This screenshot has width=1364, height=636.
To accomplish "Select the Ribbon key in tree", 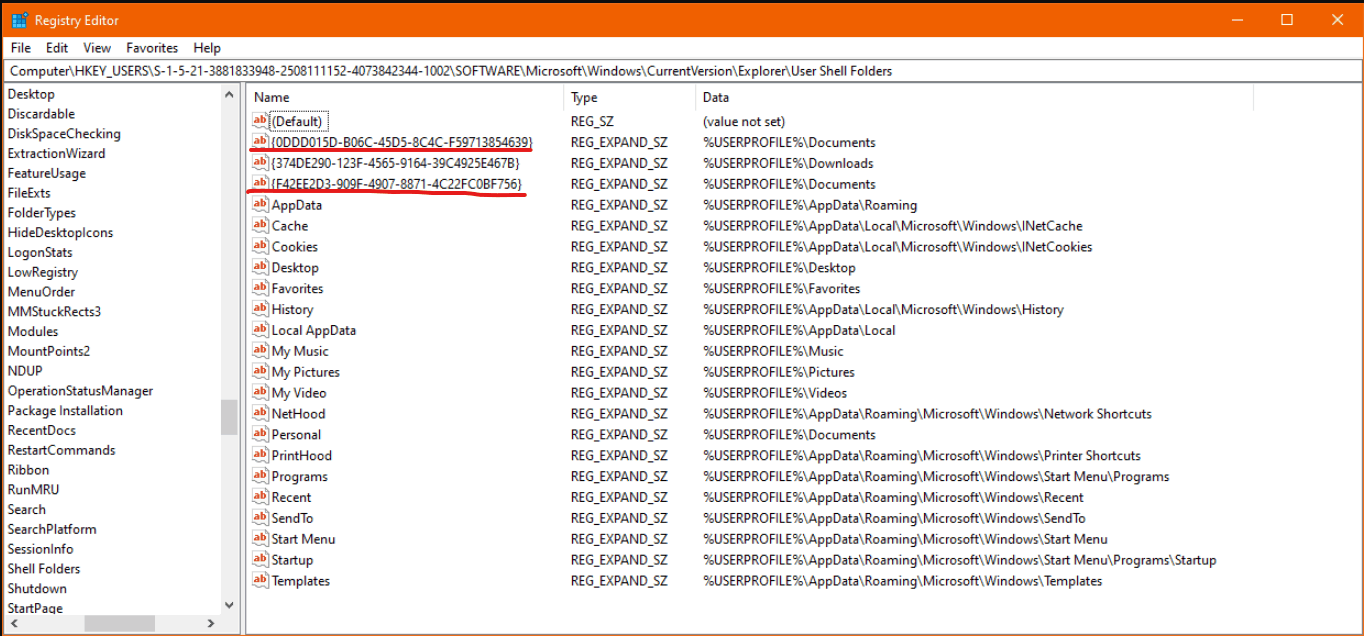I will (x=28, y=470).
